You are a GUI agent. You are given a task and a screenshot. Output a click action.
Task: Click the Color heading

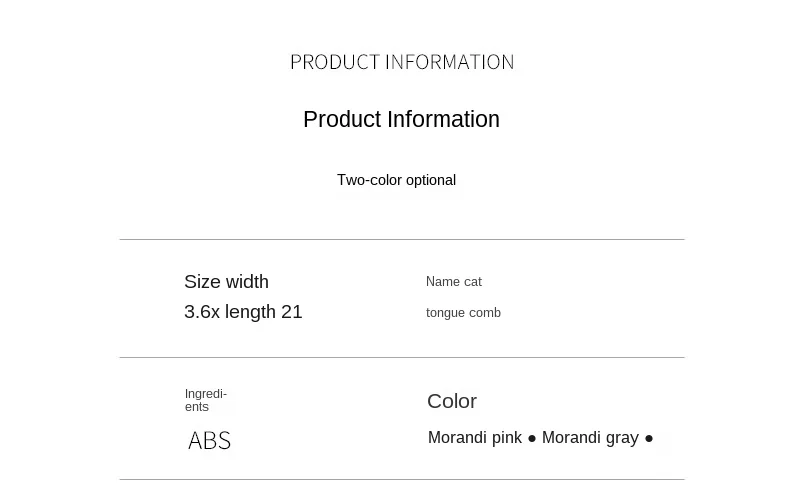point(452,402)
